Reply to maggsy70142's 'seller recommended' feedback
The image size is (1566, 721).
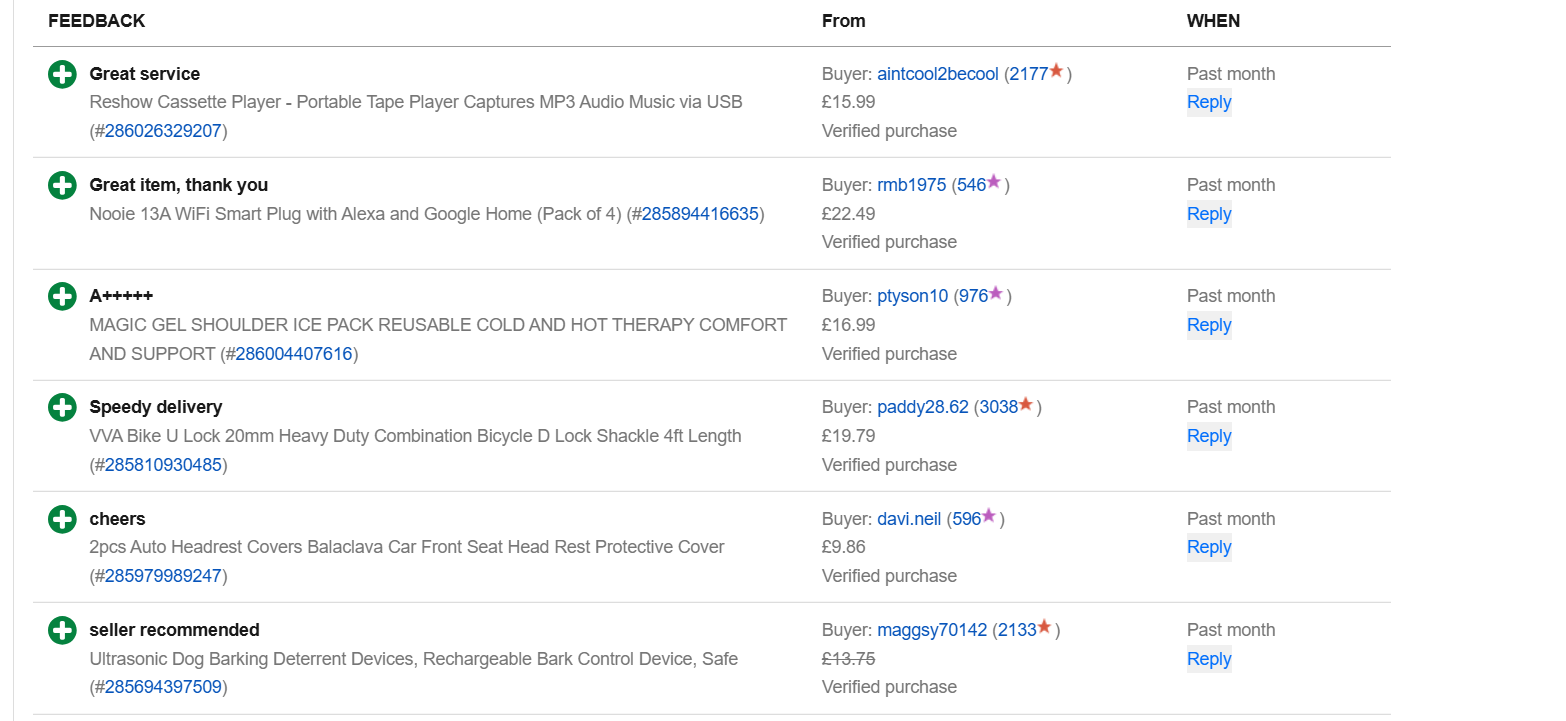[1209, 659]
